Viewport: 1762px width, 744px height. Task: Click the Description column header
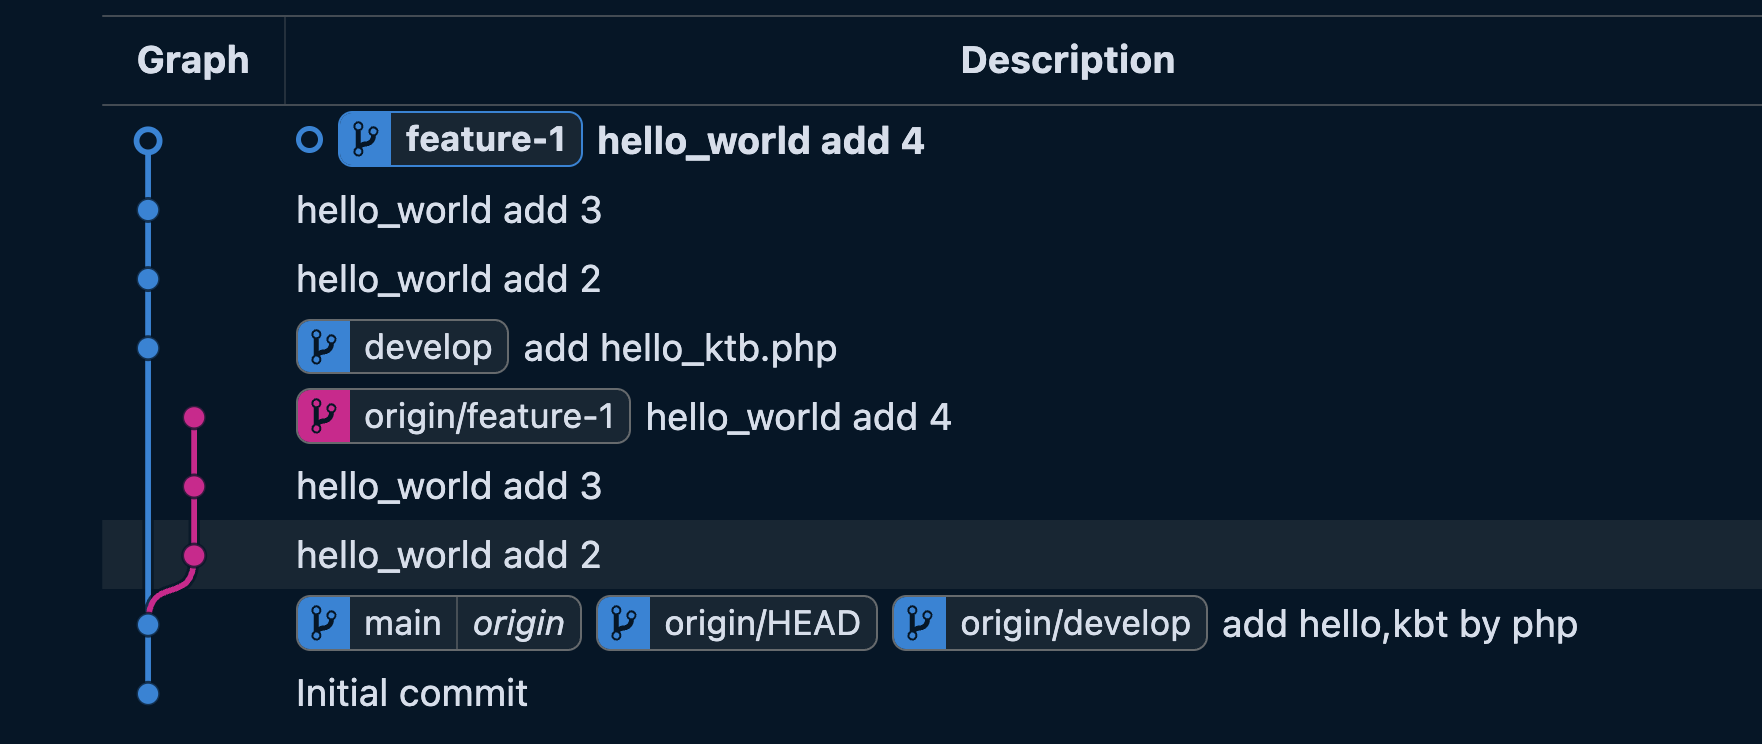tap(1068, 60)
